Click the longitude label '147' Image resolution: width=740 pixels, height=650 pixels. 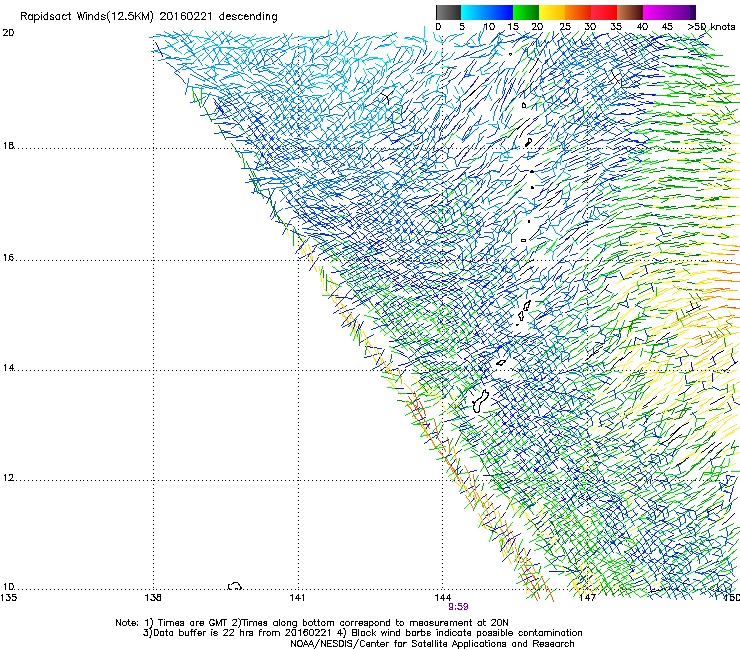587,598
